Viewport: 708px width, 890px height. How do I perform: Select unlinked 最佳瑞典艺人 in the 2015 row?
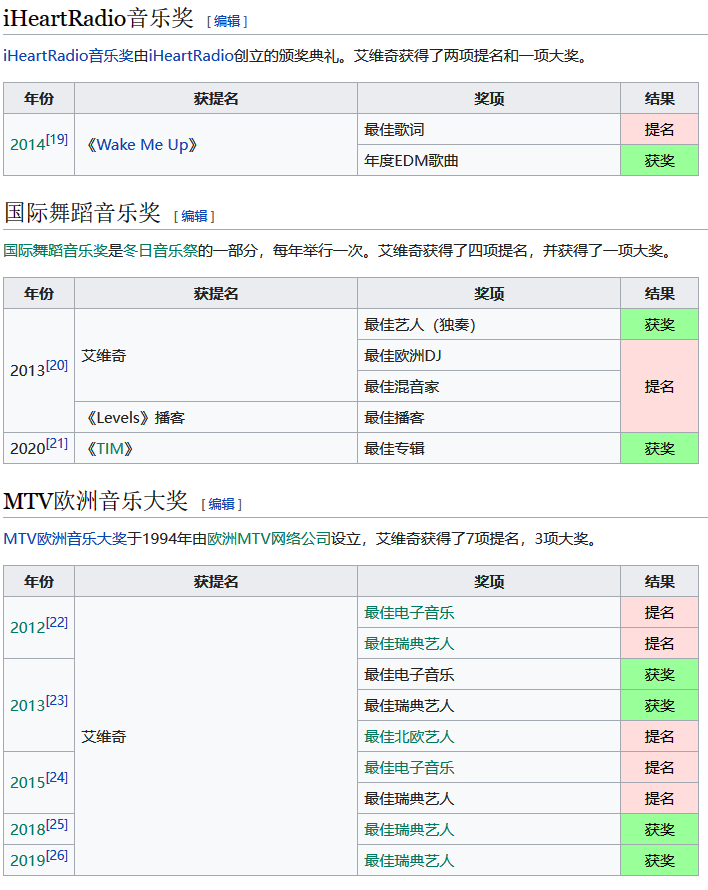click(x=409, y=799)
